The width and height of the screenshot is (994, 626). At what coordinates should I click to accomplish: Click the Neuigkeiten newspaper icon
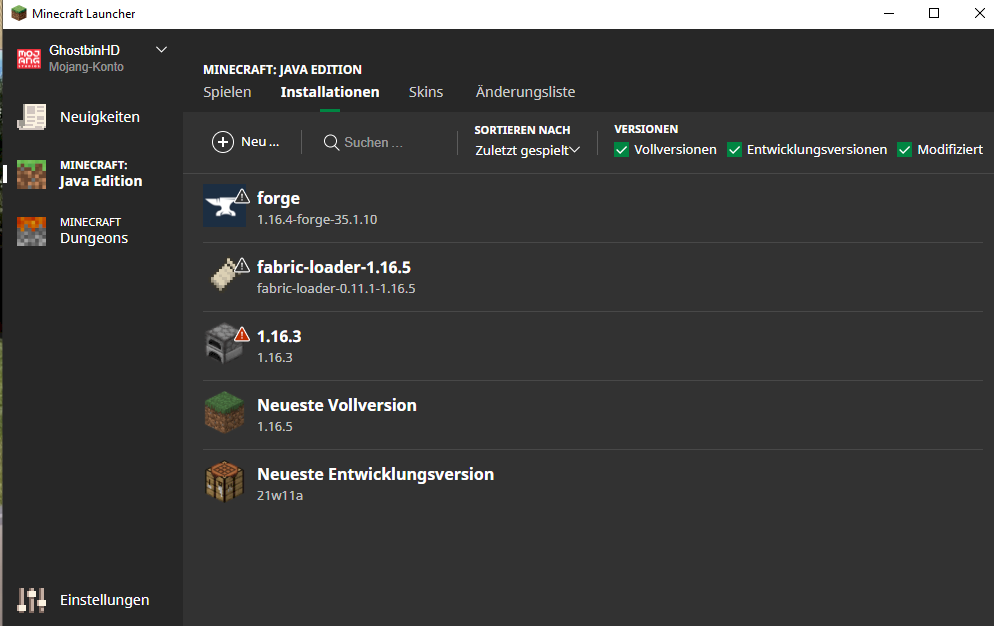pyautogui.click(x=31, y=116)
